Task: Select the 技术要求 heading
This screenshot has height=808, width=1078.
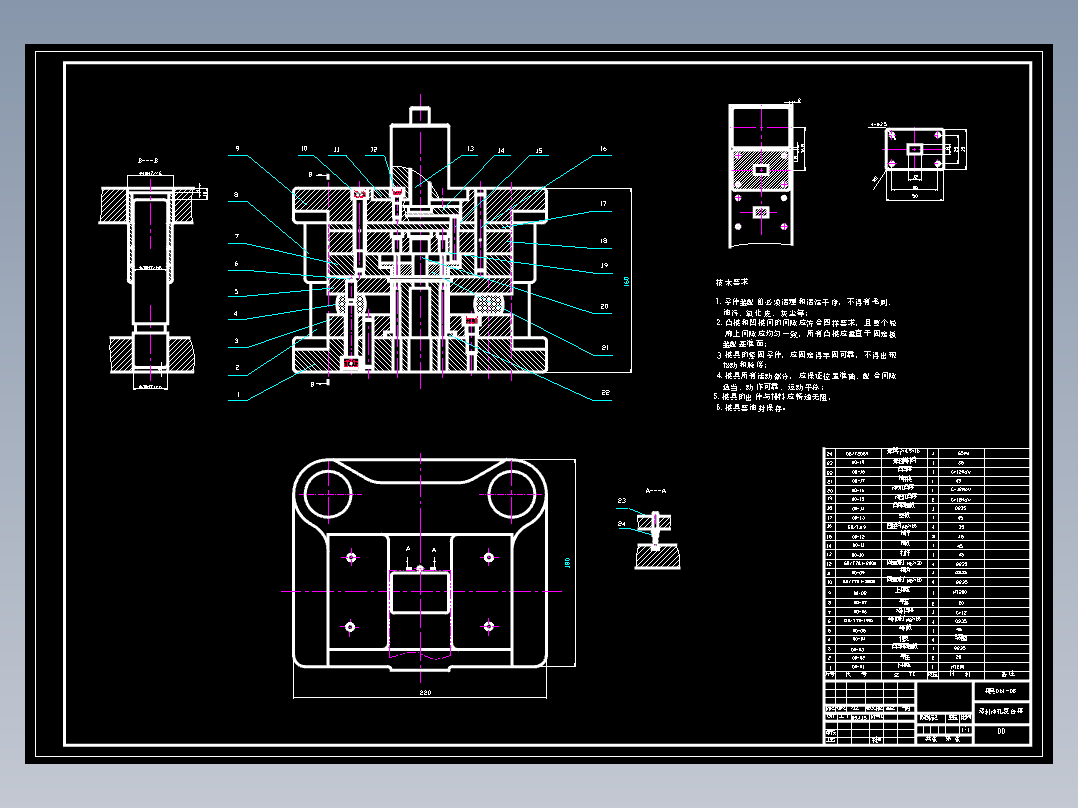Action: (x=732, y=282)
